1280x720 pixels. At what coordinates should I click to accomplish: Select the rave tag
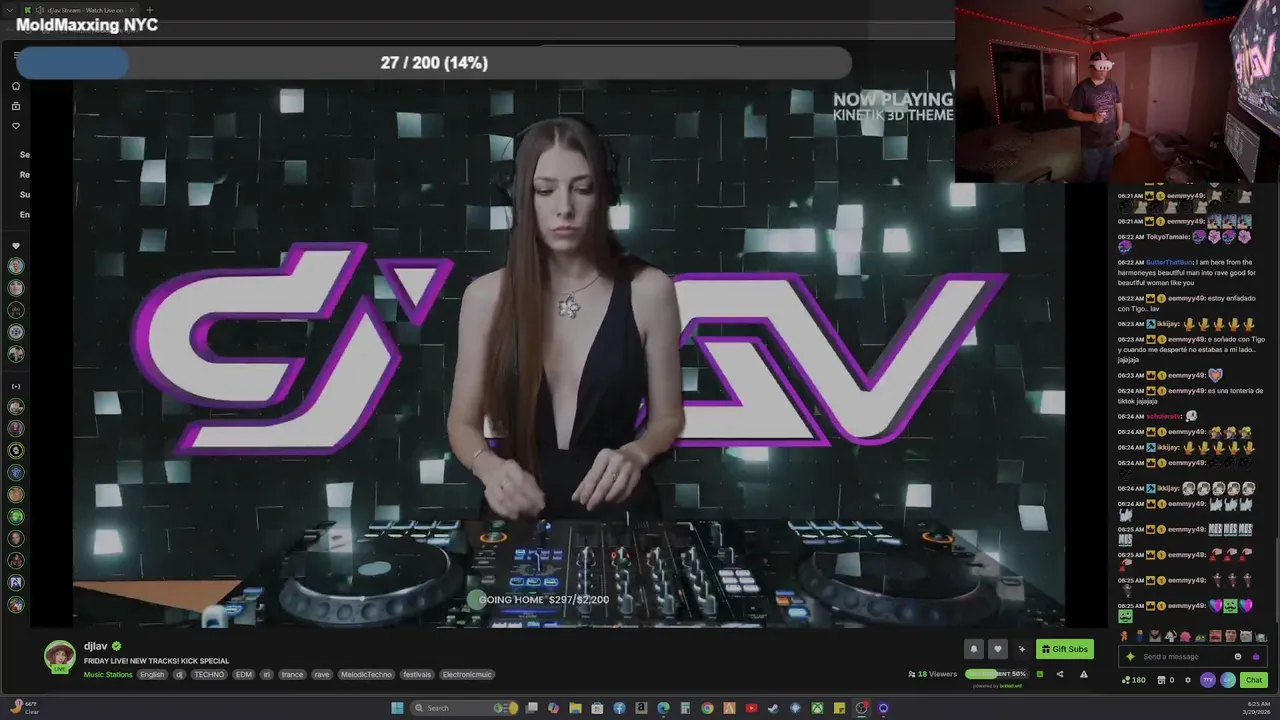(x=322, y=675)
